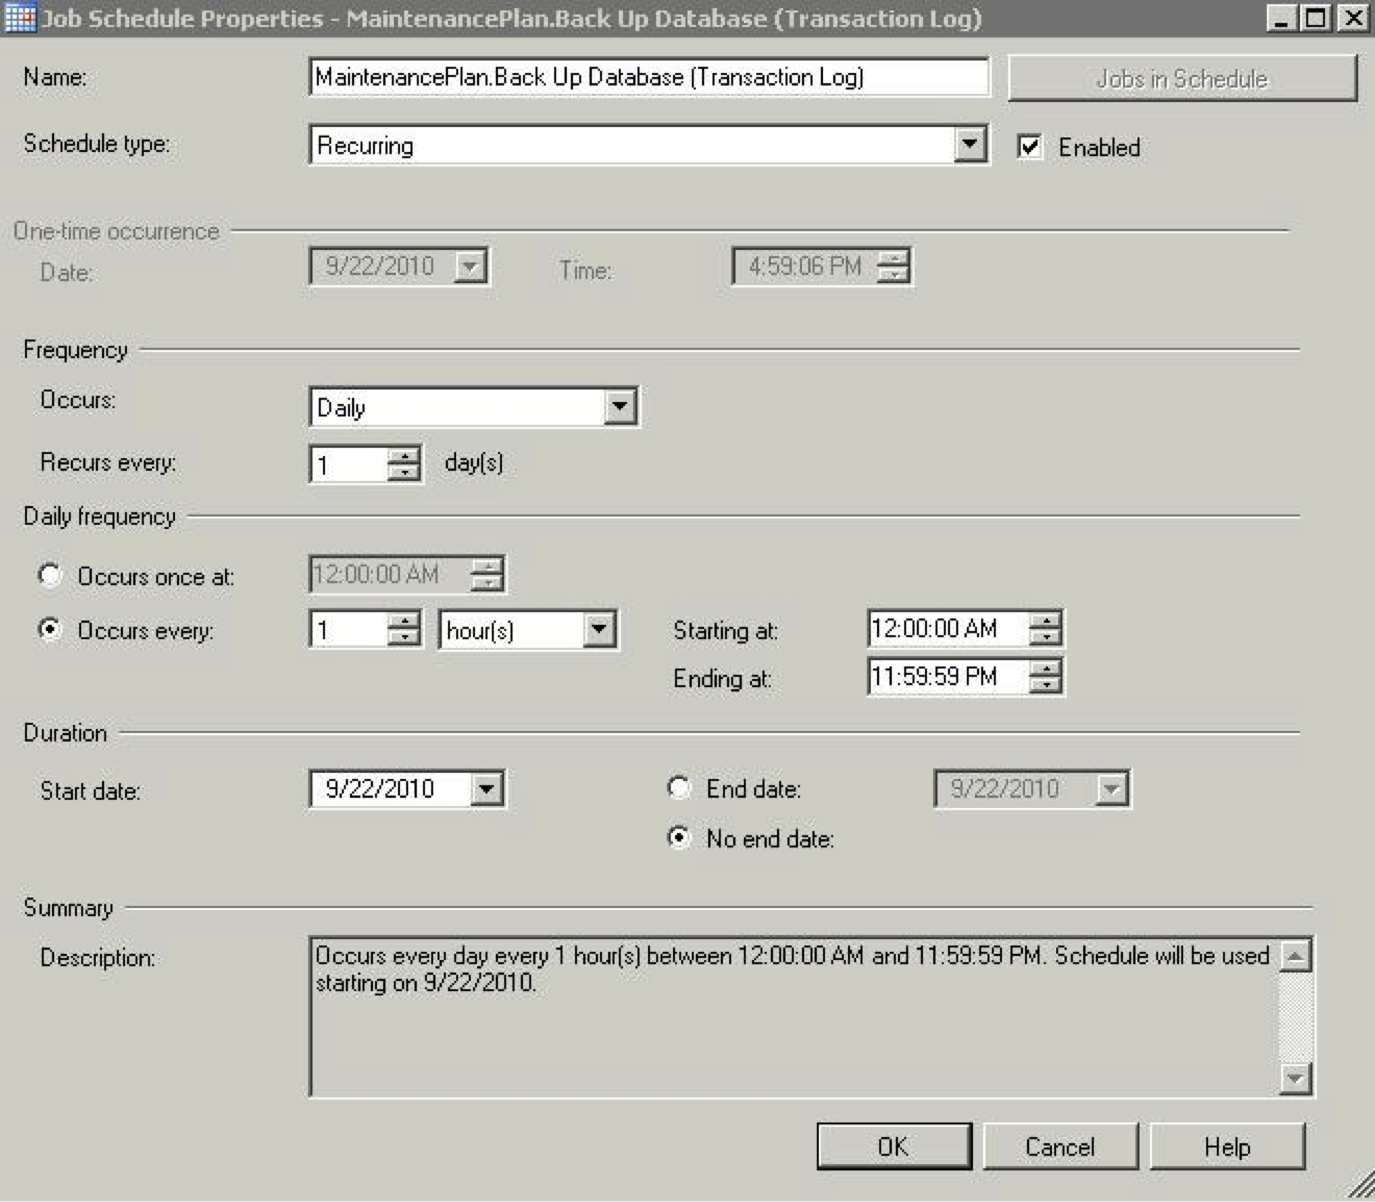The height and width of the screenshot is (1202, 1375).
Task: Open the Schedule type dropdown
Action: [x=969, y=145]
